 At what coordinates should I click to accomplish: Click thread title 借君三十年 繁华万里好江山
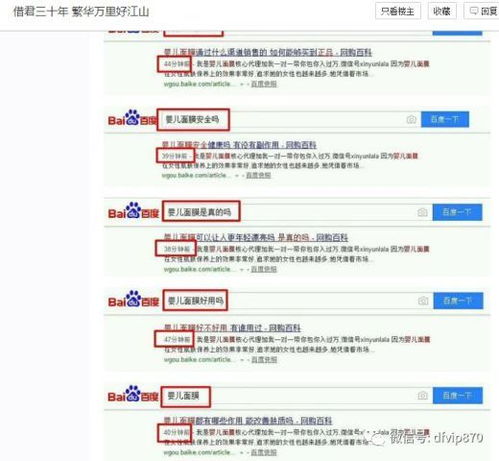pyautogui.click(x=81, y=12)
